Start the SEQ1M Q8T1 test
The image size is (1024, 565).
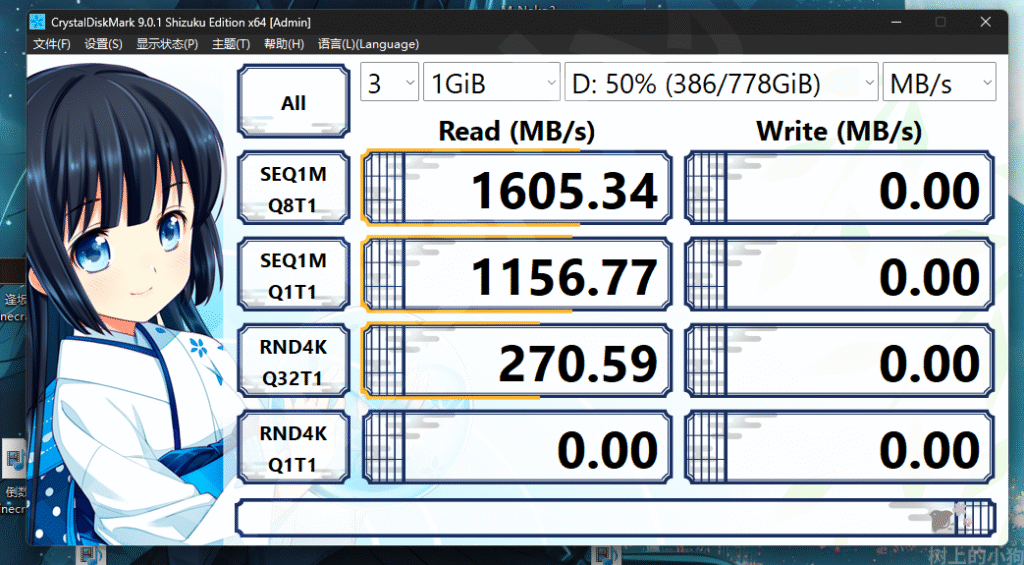pyautogui.click(x=293, y=189)
